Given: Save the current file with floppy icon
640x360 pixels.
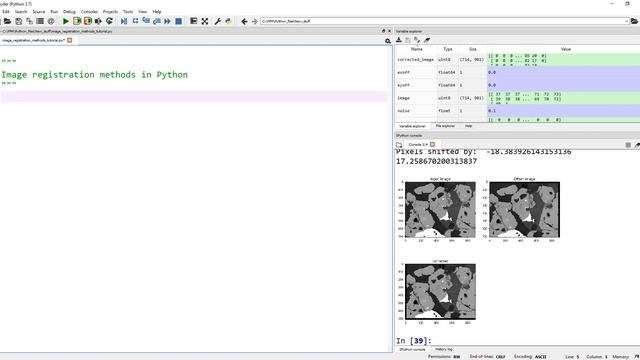Looking at the screenshot, I should 19,21.
